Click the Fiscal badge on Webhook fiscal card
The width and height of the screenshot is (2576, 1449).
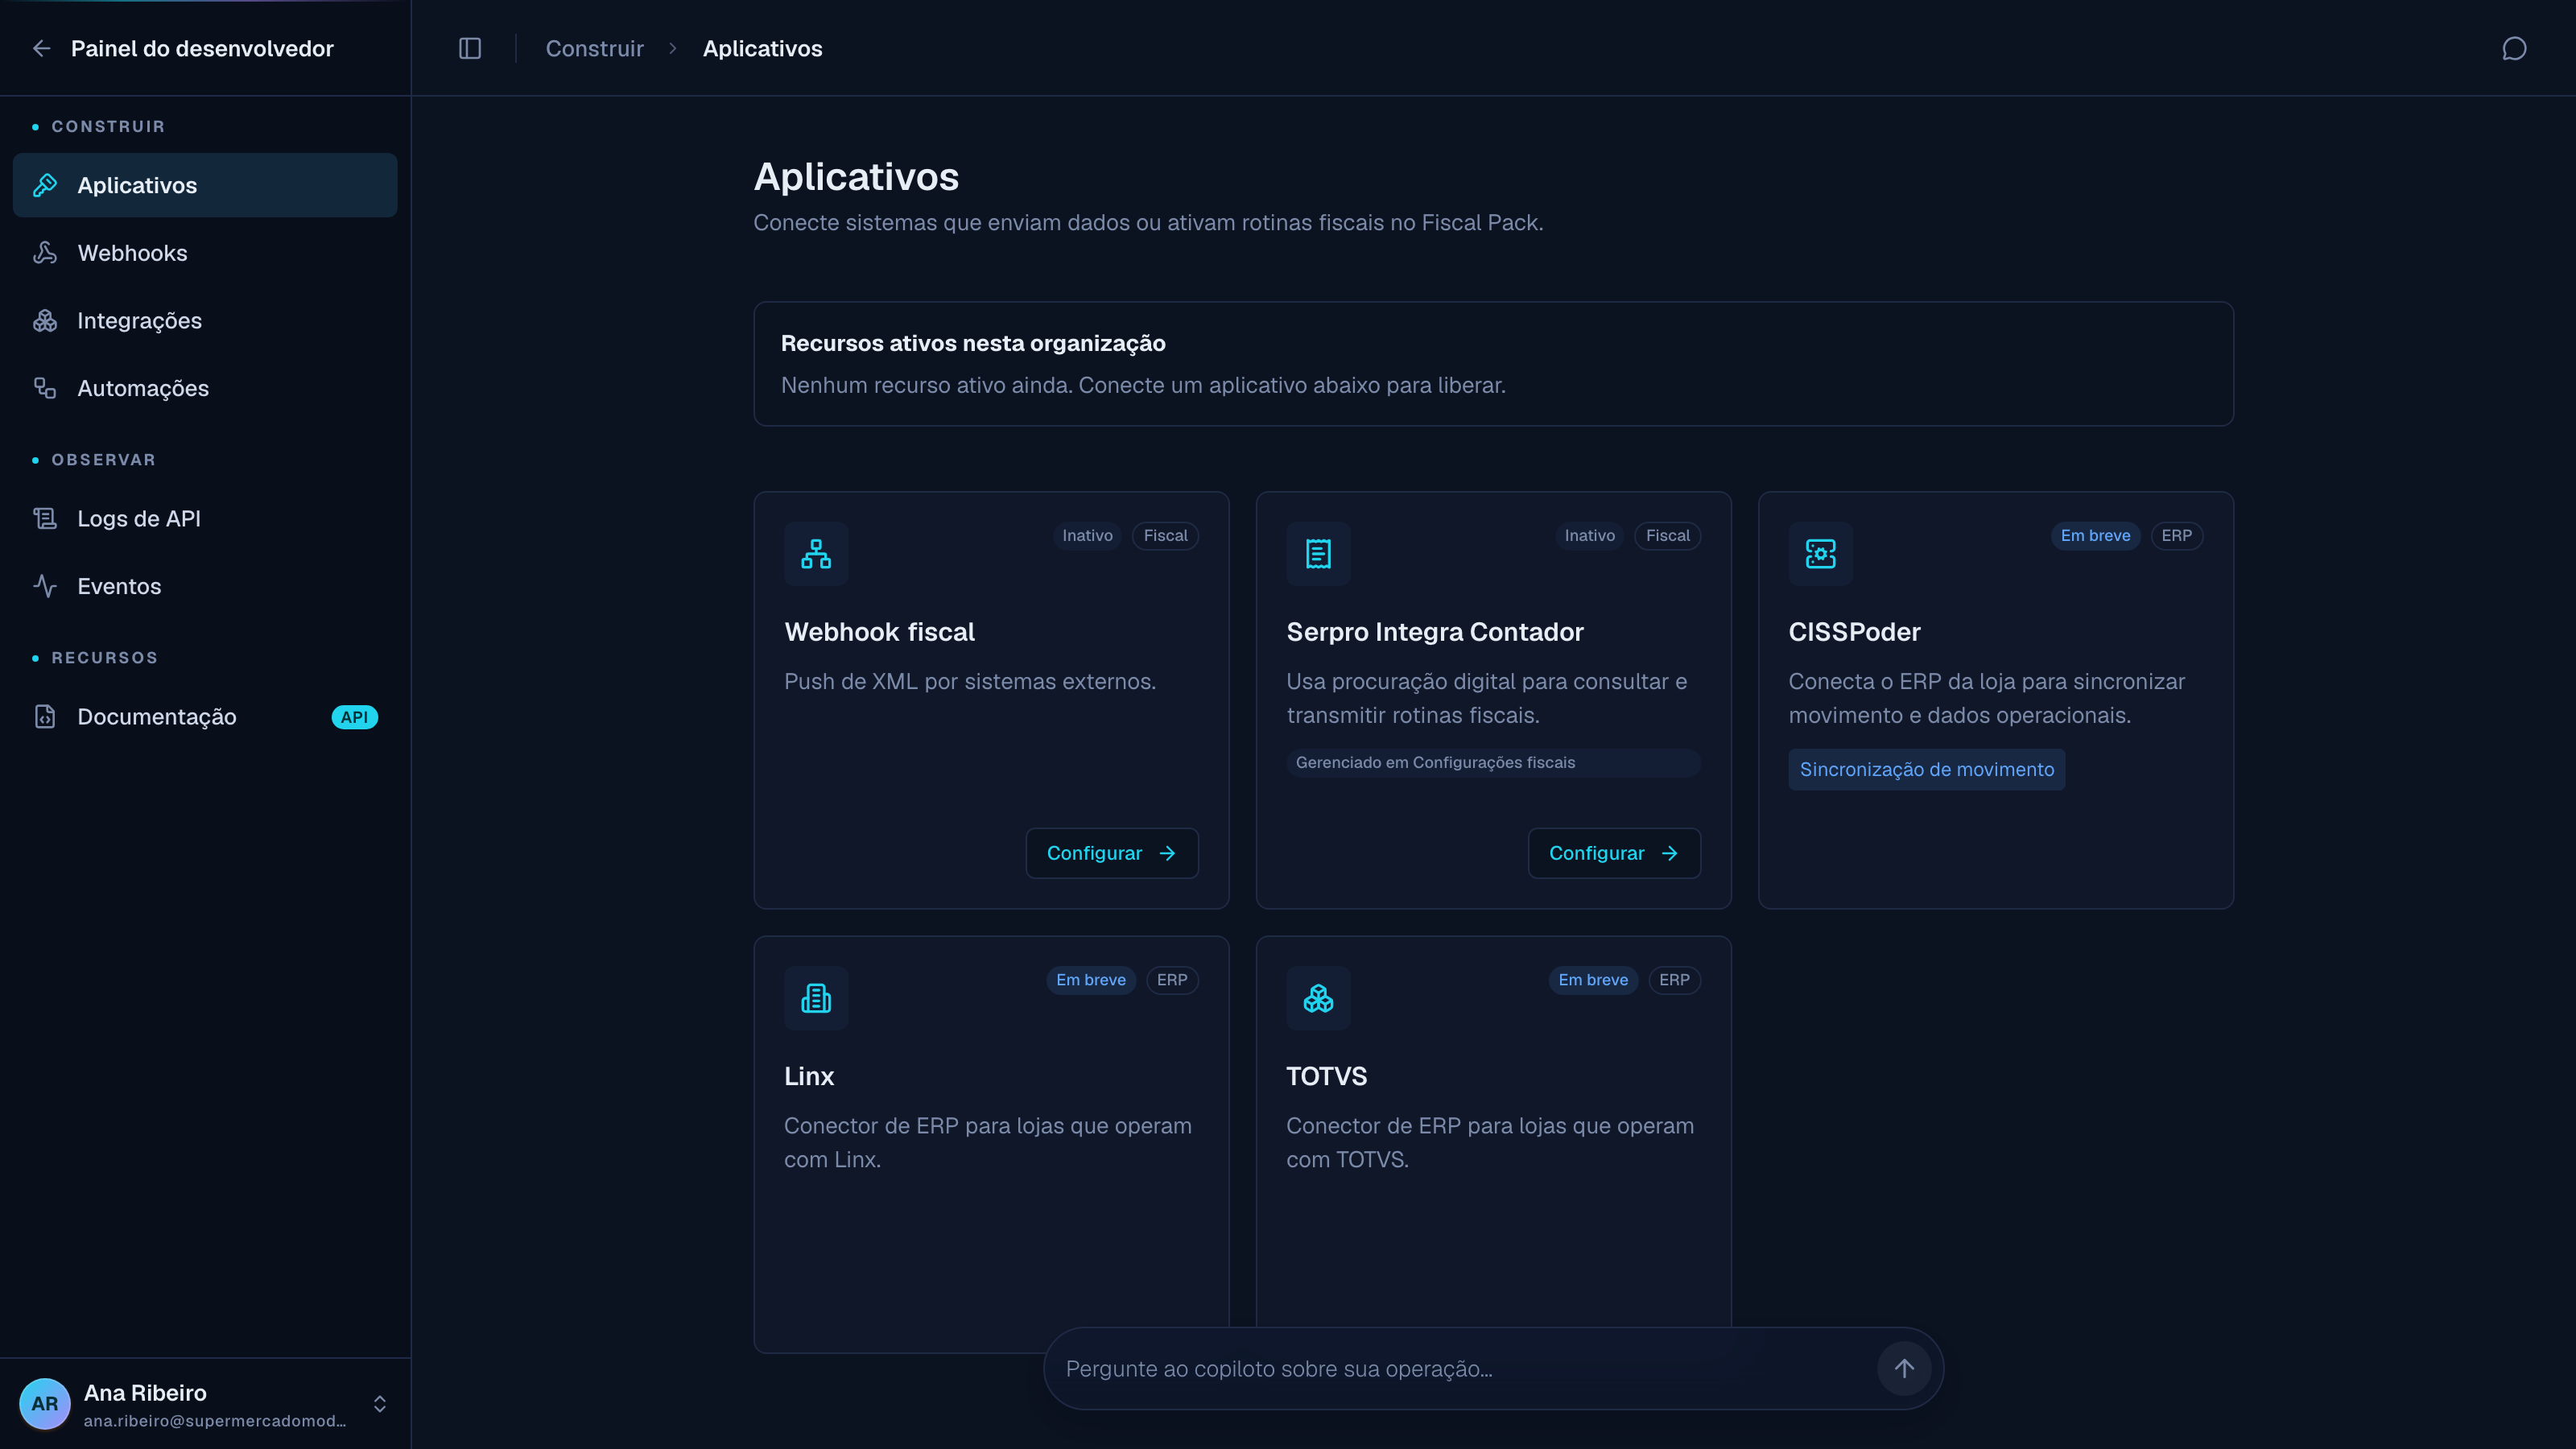pos(1165,535)
